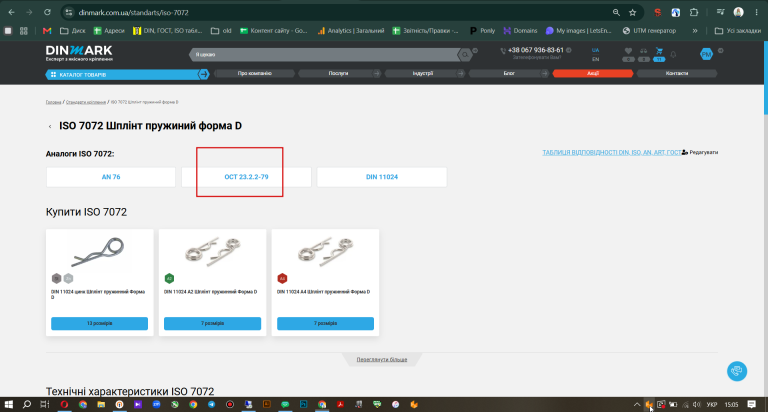
Task: Open the floating chat support button
Action: (x=737, y=371)
